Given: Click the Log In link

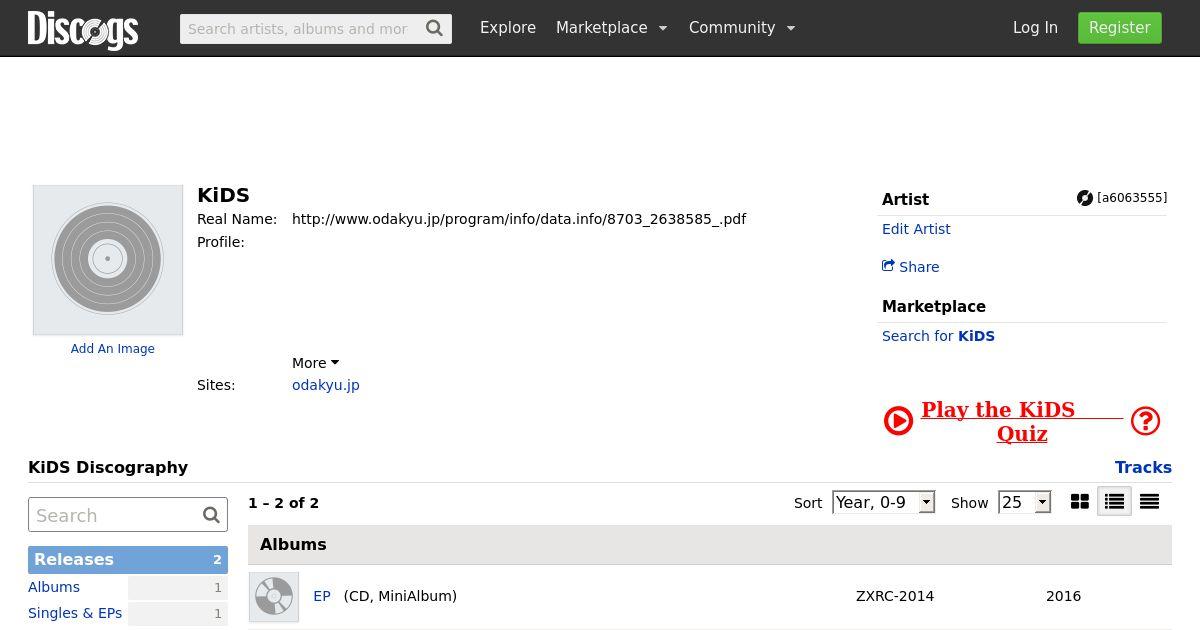Looking at the screenshot, I should 1035,28.
